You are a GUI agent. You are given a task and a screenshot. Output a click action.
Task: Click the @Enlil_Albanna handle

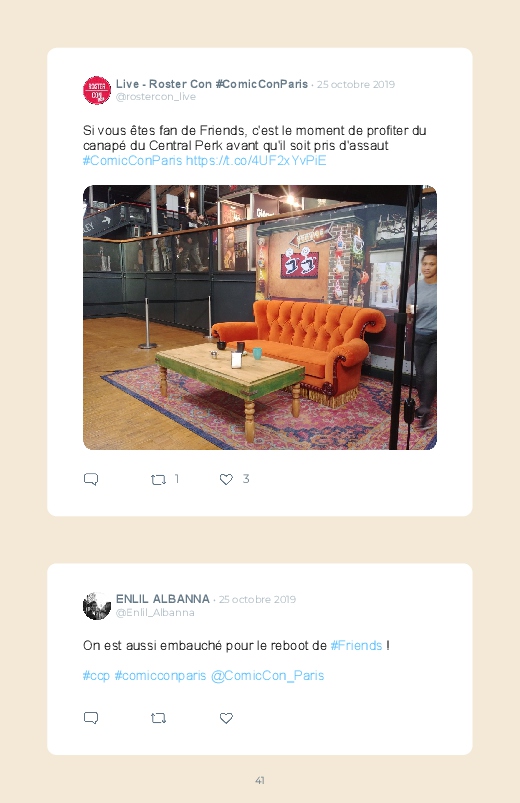pyautogui.click(x=155, y=612)
